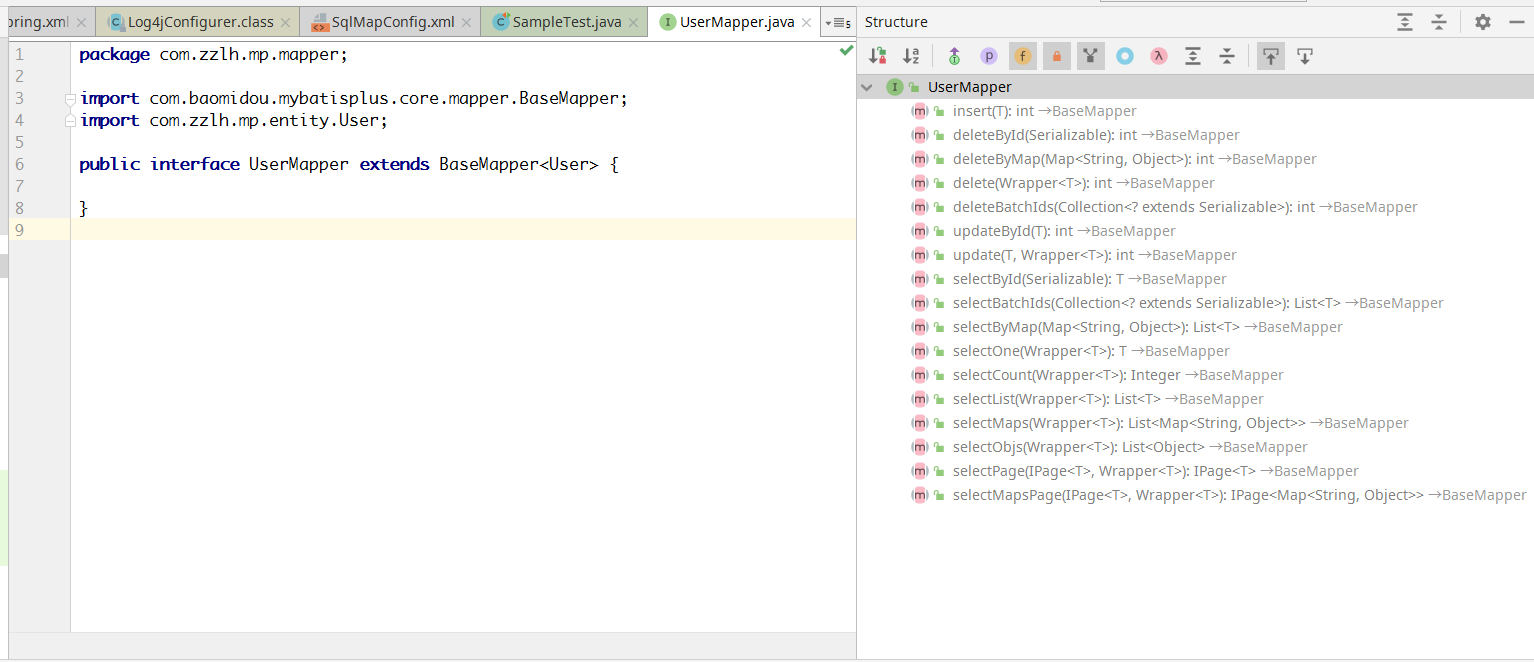This screenshot has width=1534, height=662.
Task: Click the interface icon beside UserMapper node
Action: click(895, 87)
